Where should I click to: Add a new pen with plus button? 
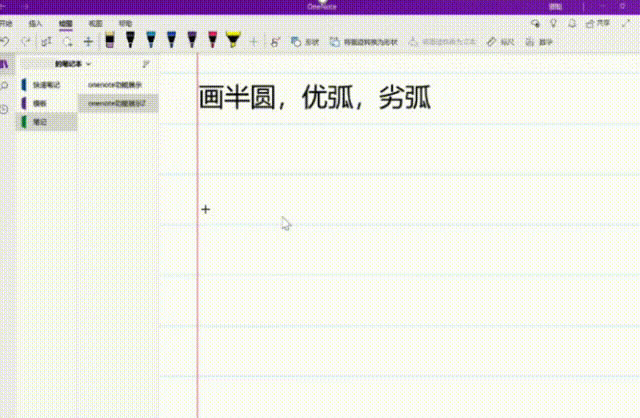point(253,42)
